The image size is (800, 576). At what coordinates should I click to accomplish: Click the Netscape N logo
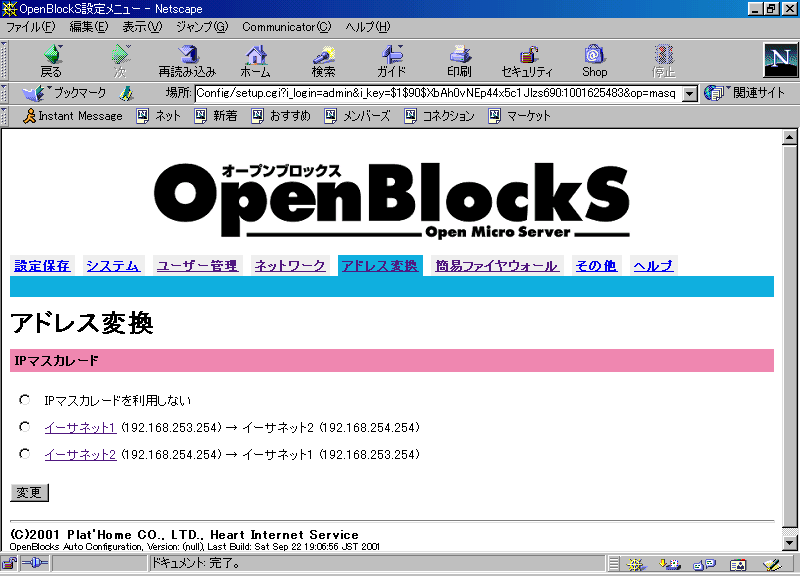click(x=781, y=60)
